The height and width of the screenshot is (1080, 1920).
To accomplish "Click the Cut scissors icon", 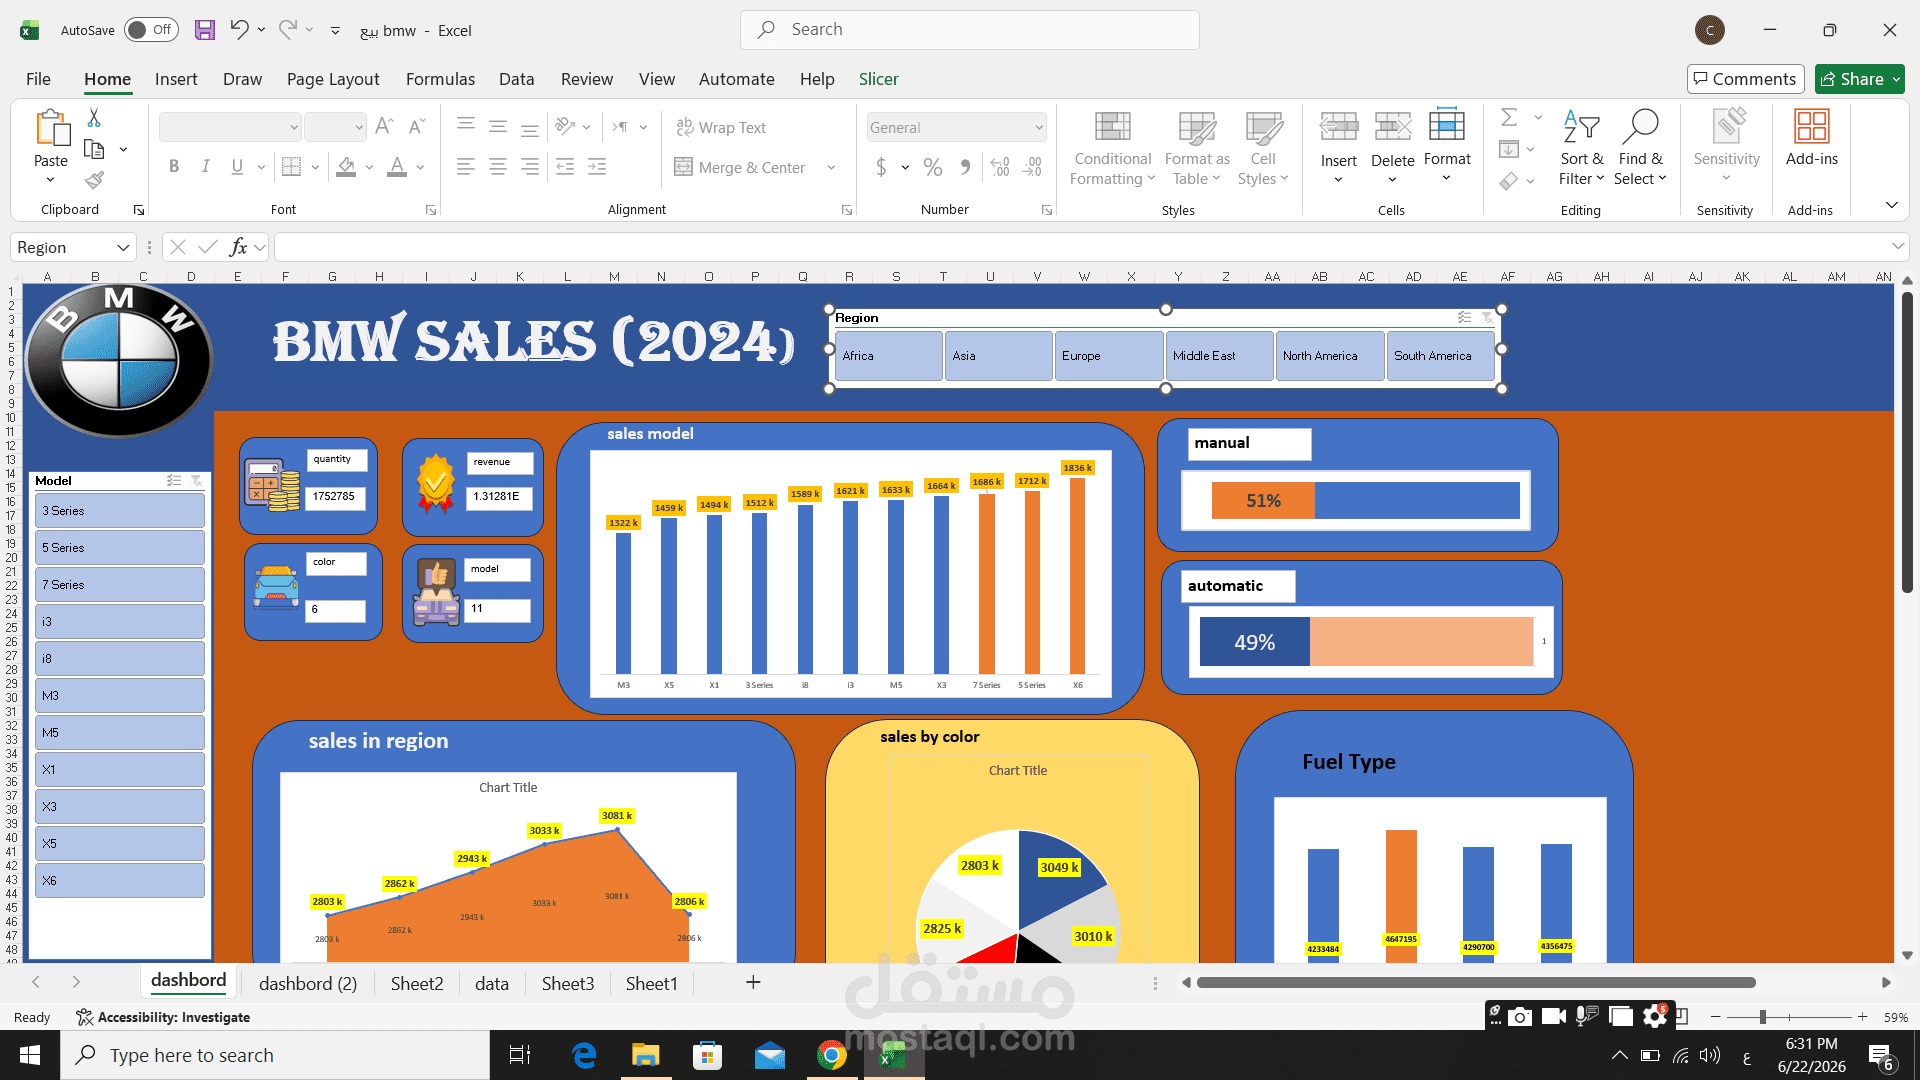I will pyautogui.click(x=94, y=118).
